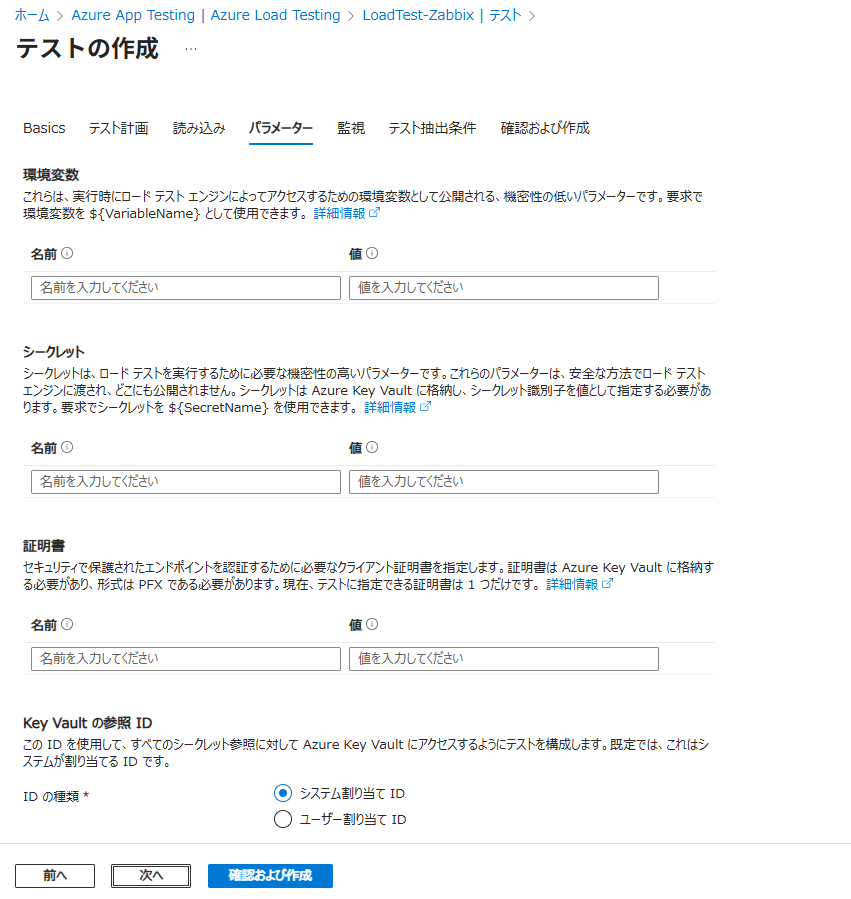Image resolution: width=851 pixels, height=899 pixels.
Task: Go to the テスト抽出条件 tab
Action: tap(432, 128)
